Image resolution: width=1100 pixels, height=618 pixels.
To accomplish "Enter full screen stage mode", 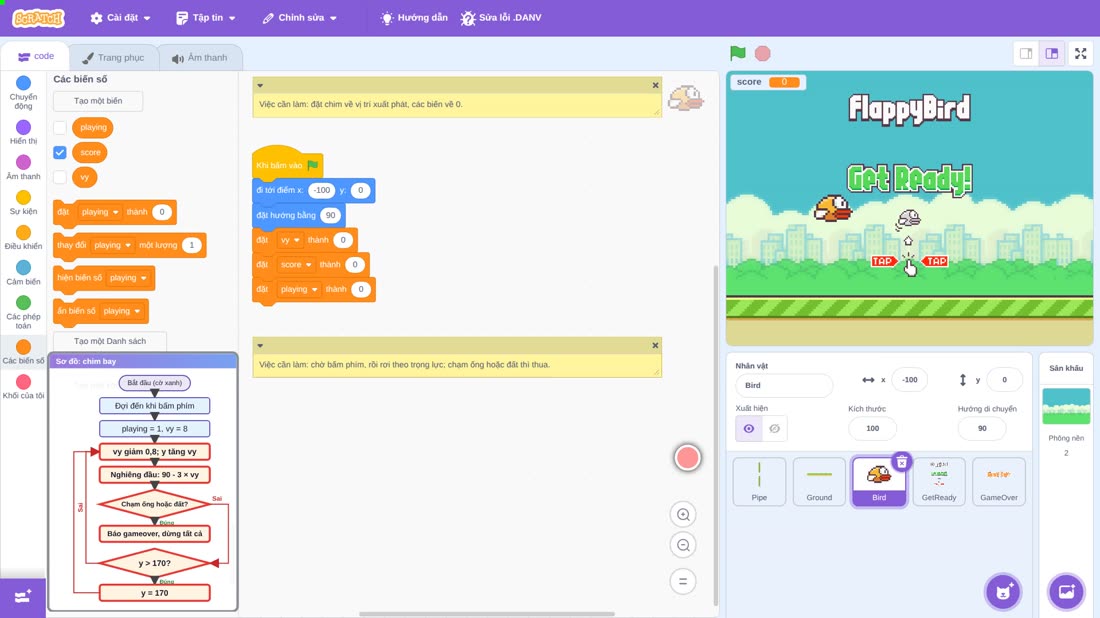I will (1080, 53).
